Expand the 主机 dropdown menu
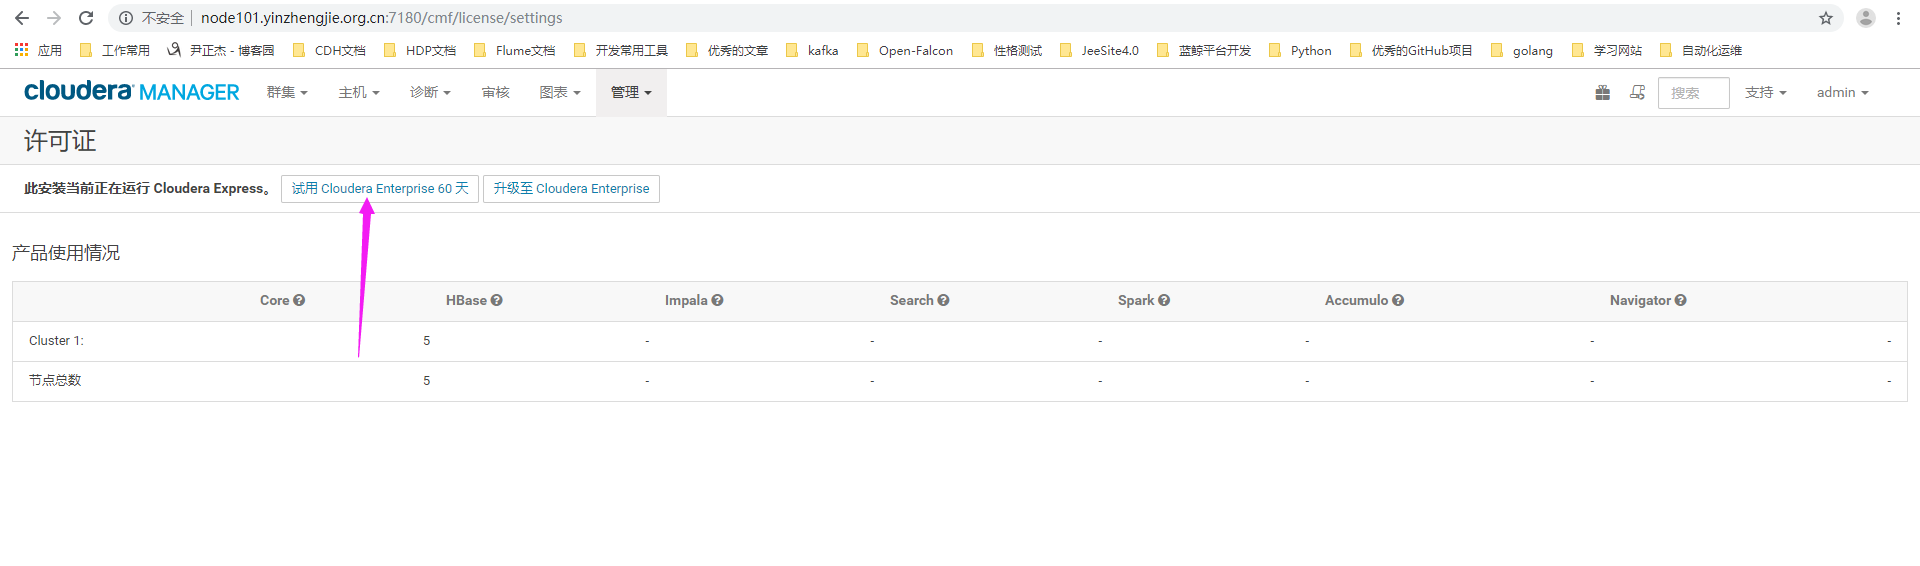 pos(359,92)
